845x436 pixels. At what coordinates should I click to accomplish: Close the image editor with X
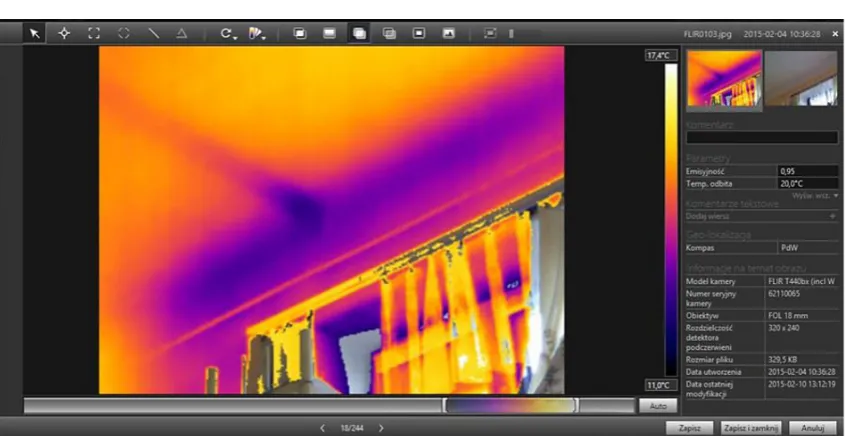835,33
